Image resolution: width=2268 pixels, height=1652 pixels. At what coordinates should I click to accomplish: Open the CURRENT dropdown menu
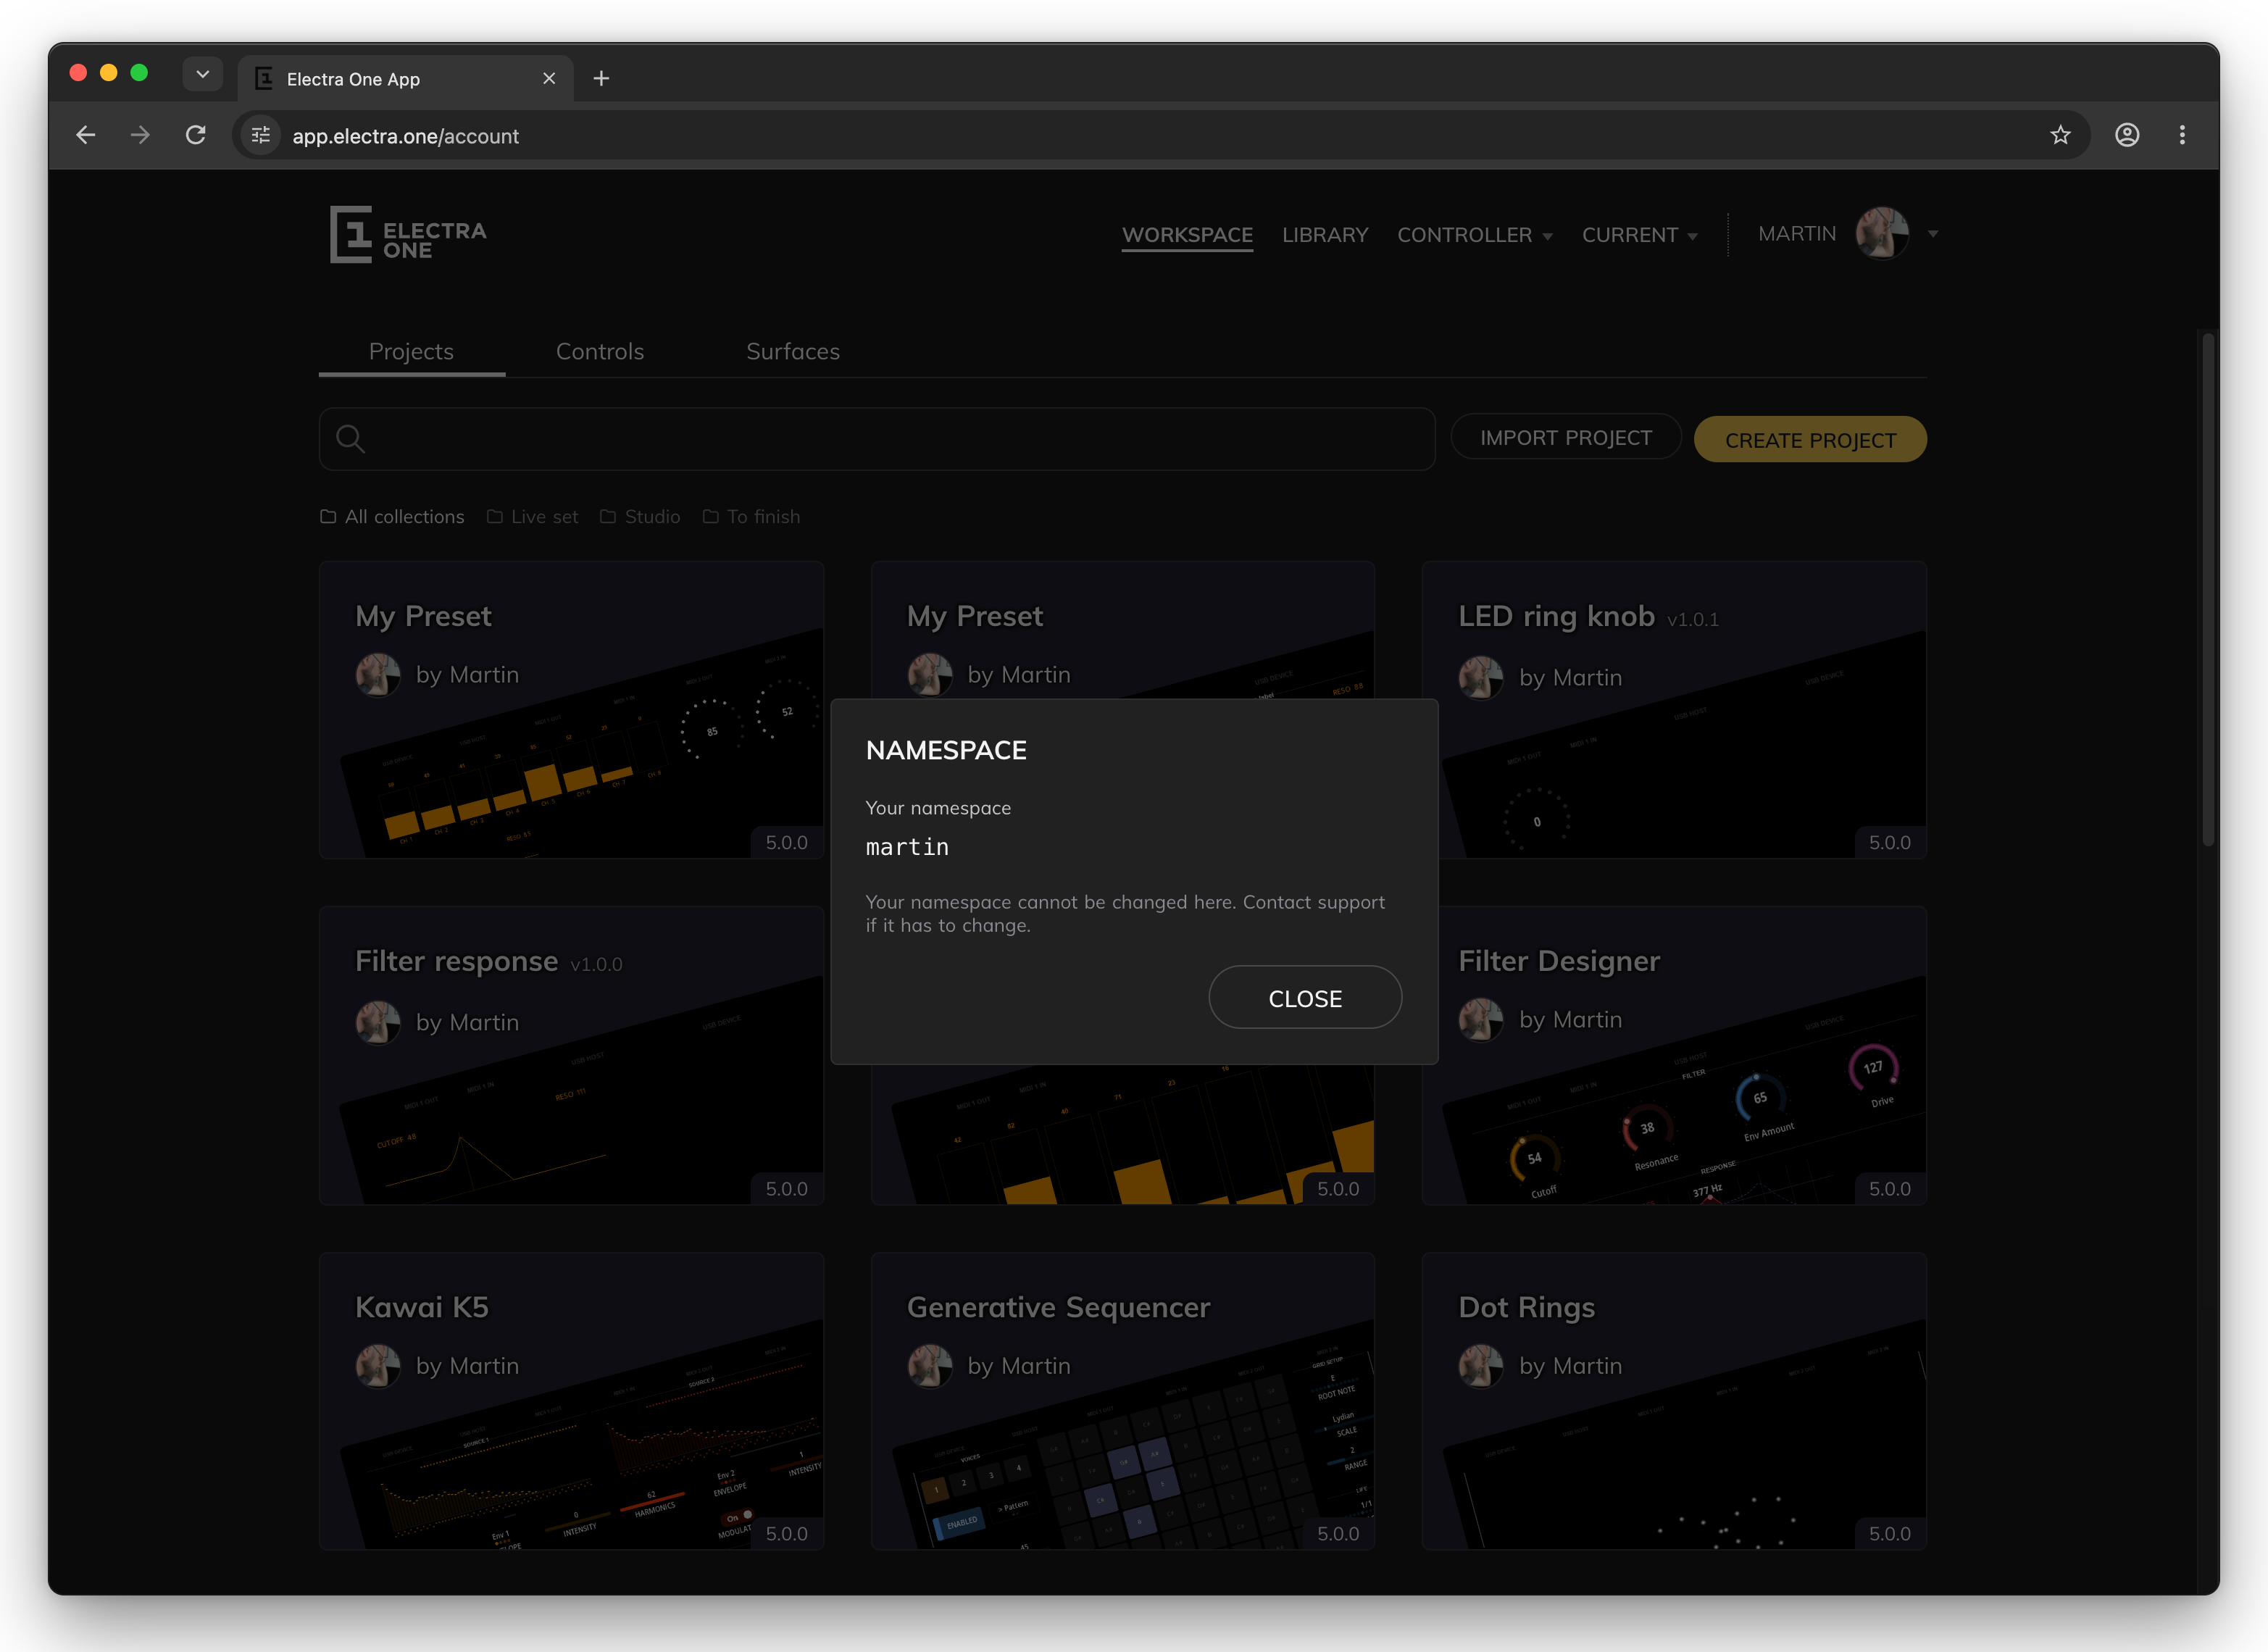tap(1639, 235)
